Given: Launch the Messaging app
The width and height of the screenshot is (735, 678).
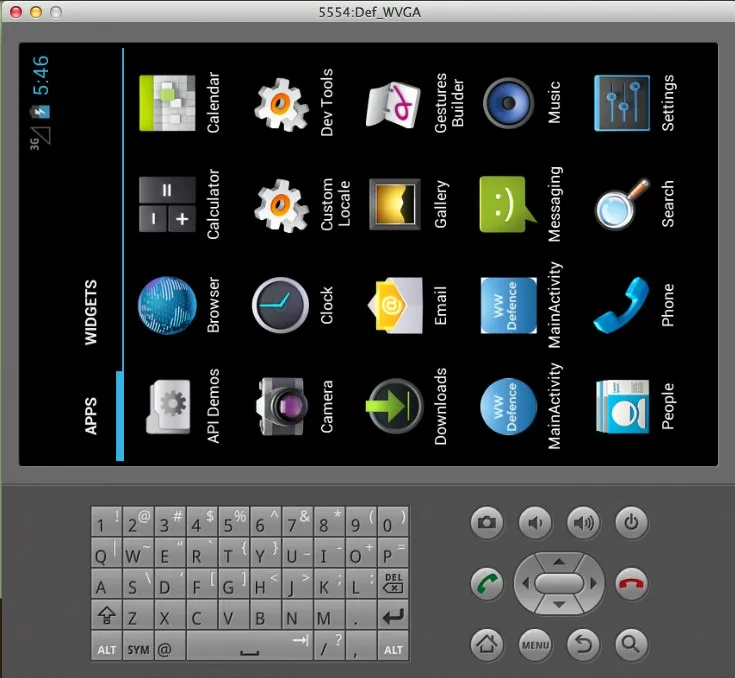Looking at the screenshot, I should (508, 204).
